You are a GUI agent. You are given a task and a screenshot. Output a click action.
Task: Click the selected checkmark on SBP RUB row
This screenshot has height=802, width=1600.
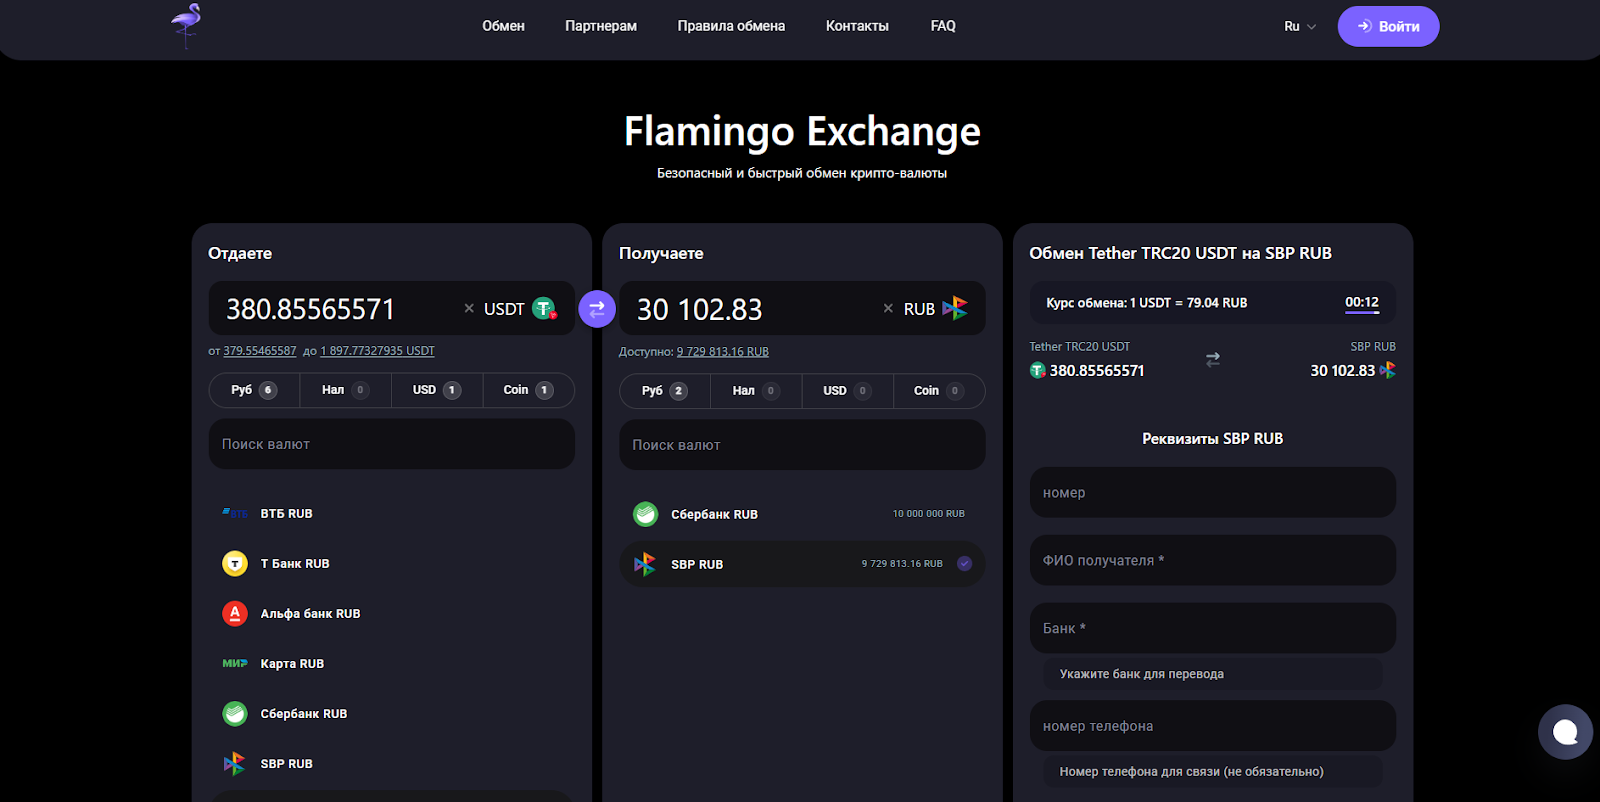coord(965,563)
